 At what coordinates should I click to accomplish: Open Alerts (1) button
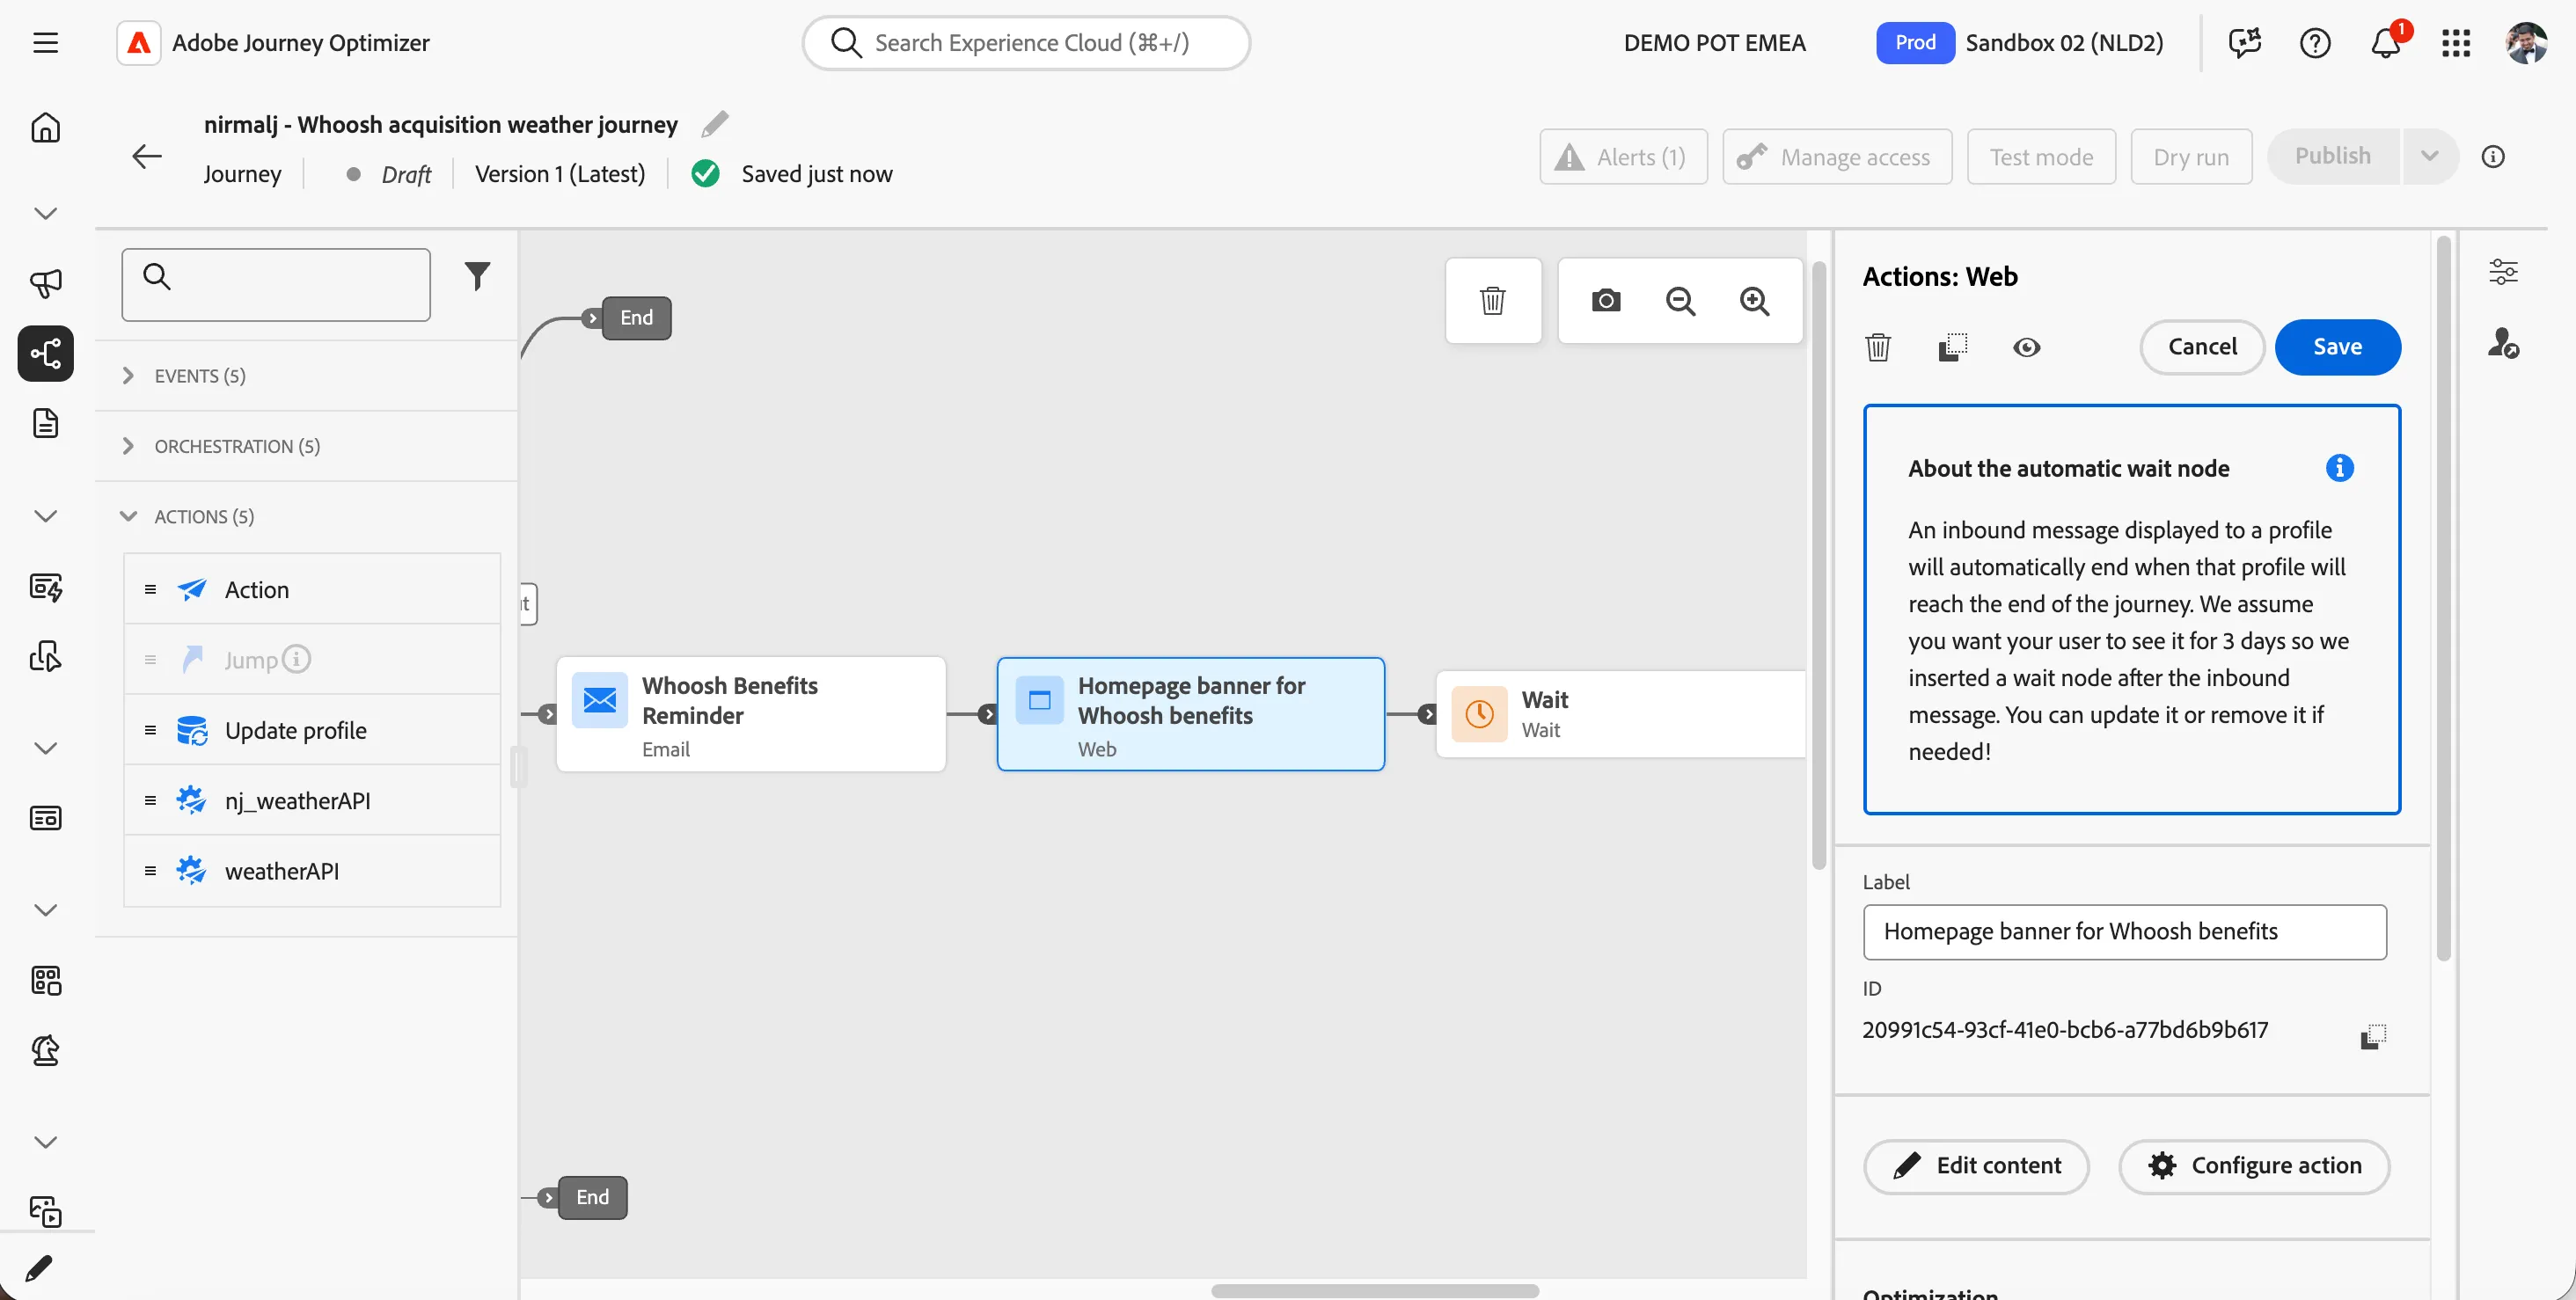click(1623, 157)
